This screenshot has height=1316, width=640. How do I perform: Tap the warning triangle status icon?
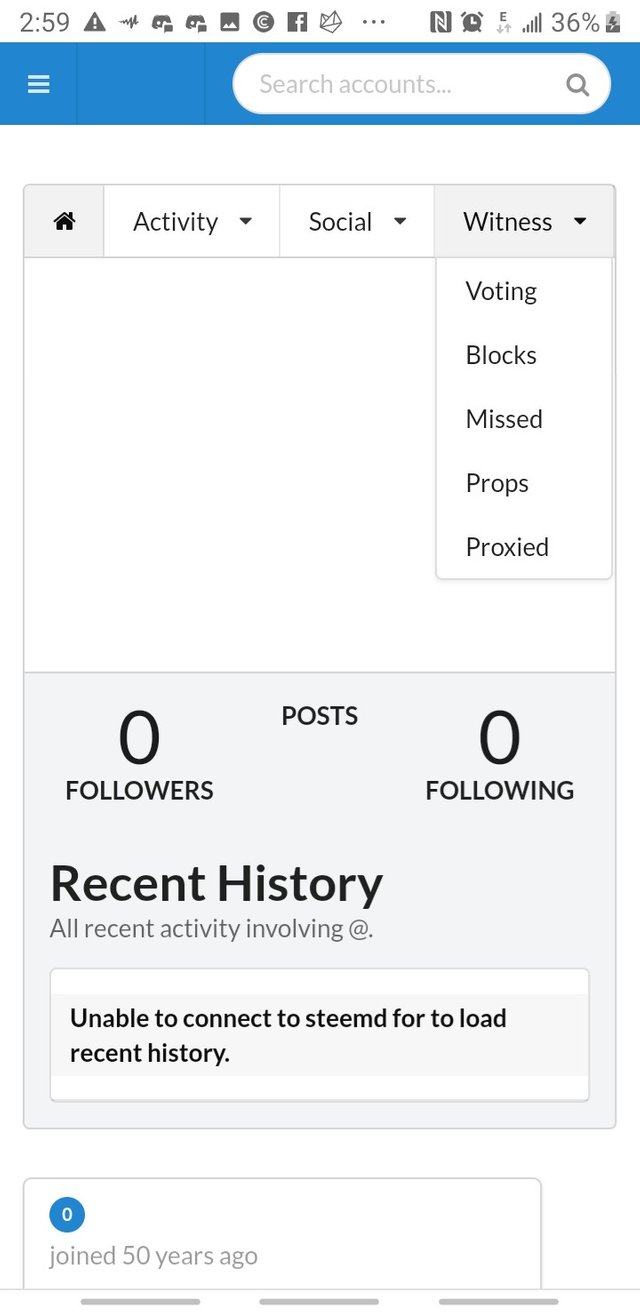(95, 22)
